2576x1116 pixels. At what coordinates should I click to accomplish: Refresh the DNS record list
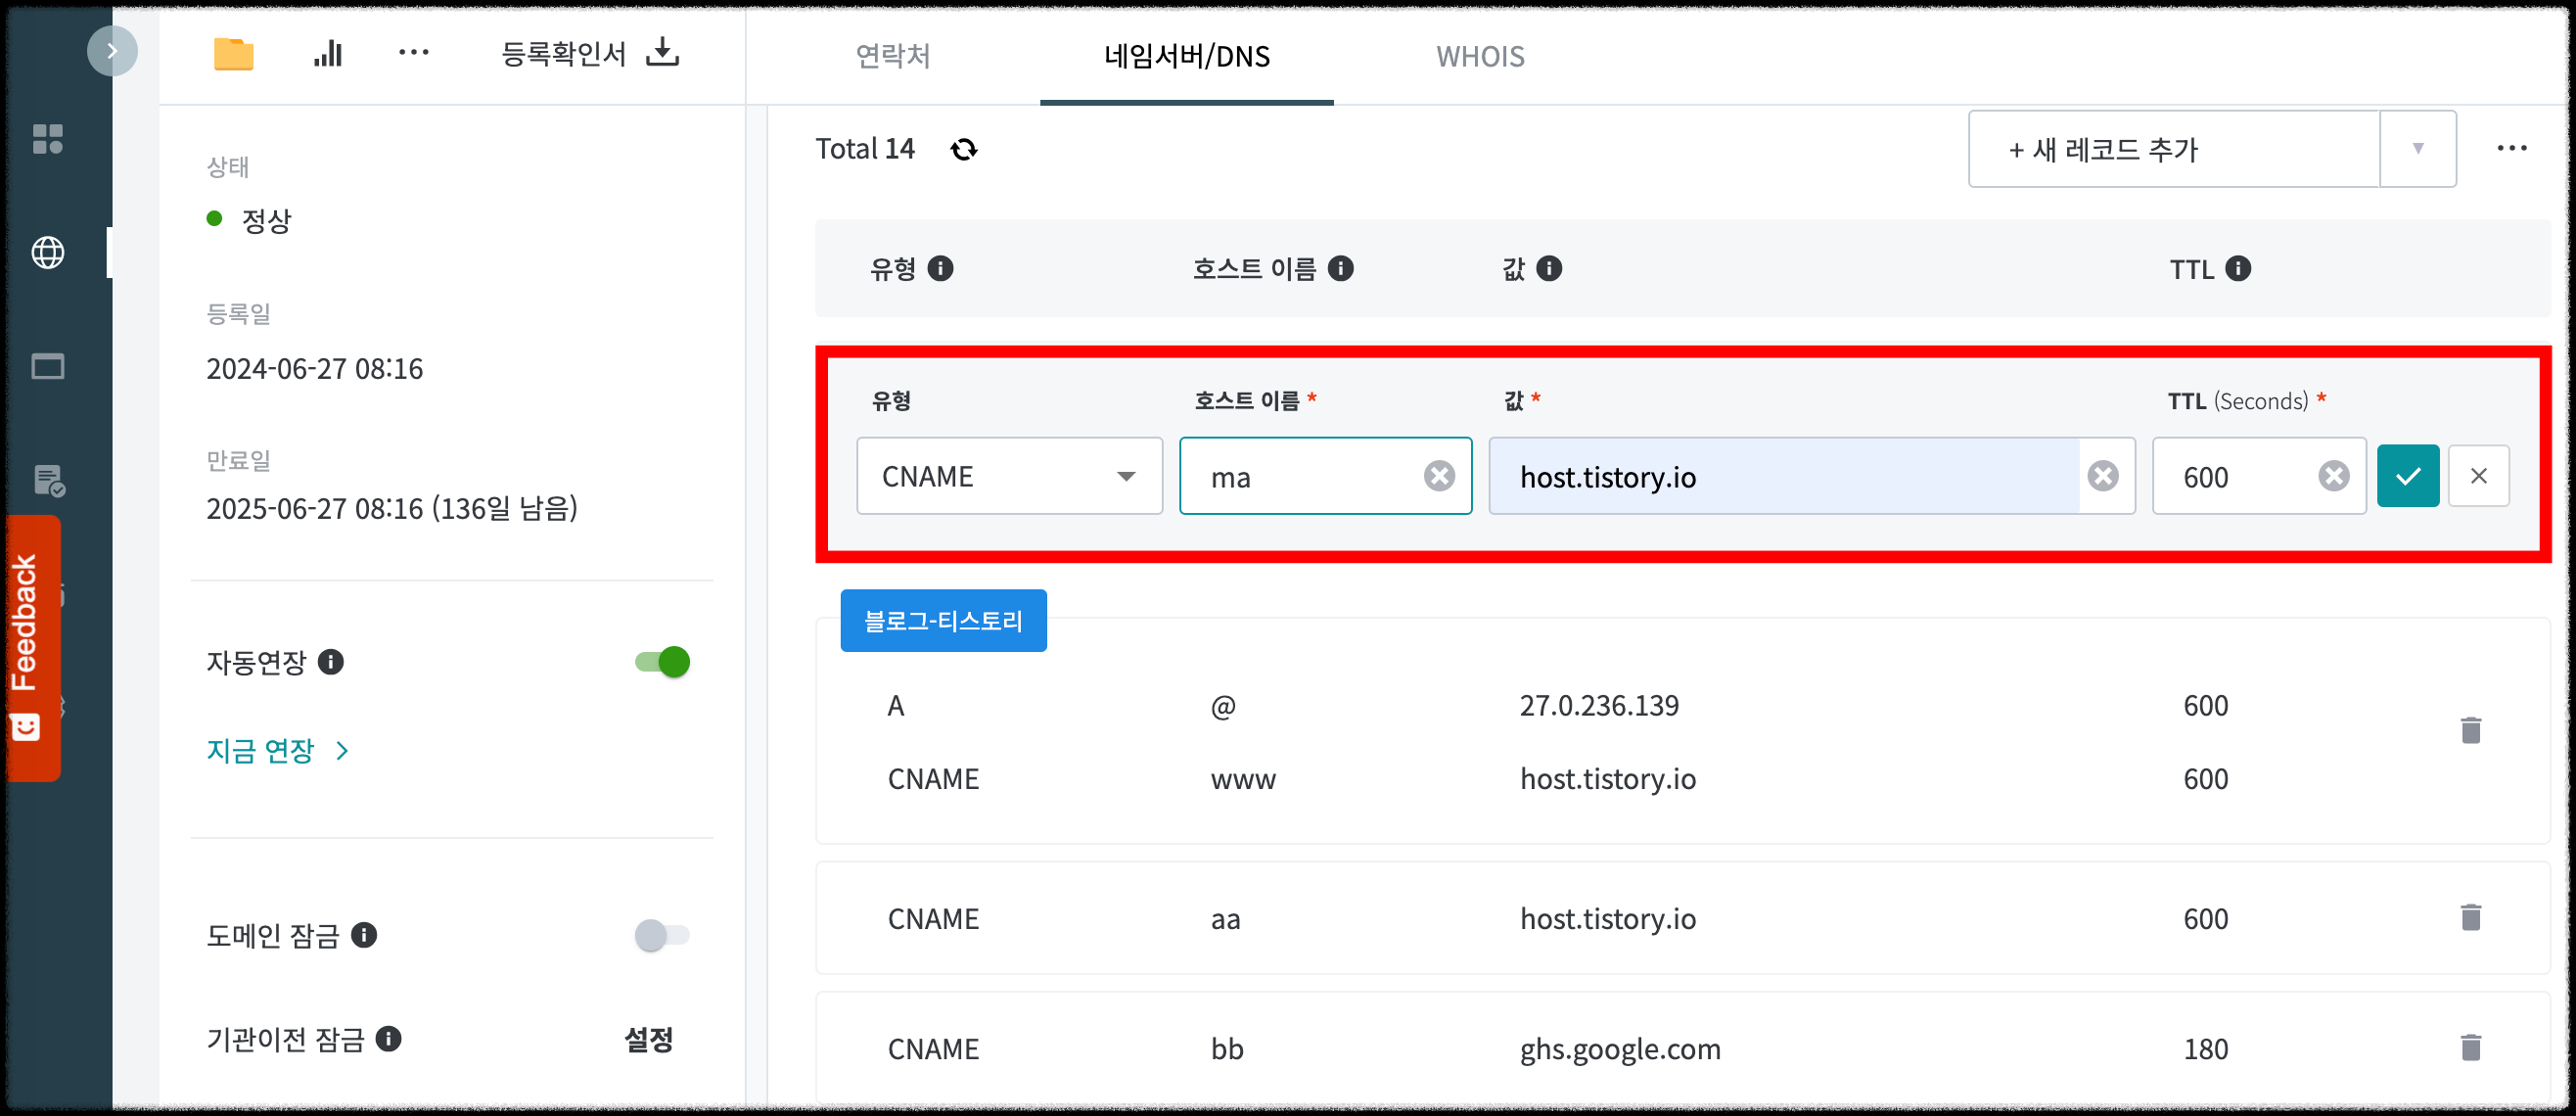pyautogui.click(x=963, y=148)
